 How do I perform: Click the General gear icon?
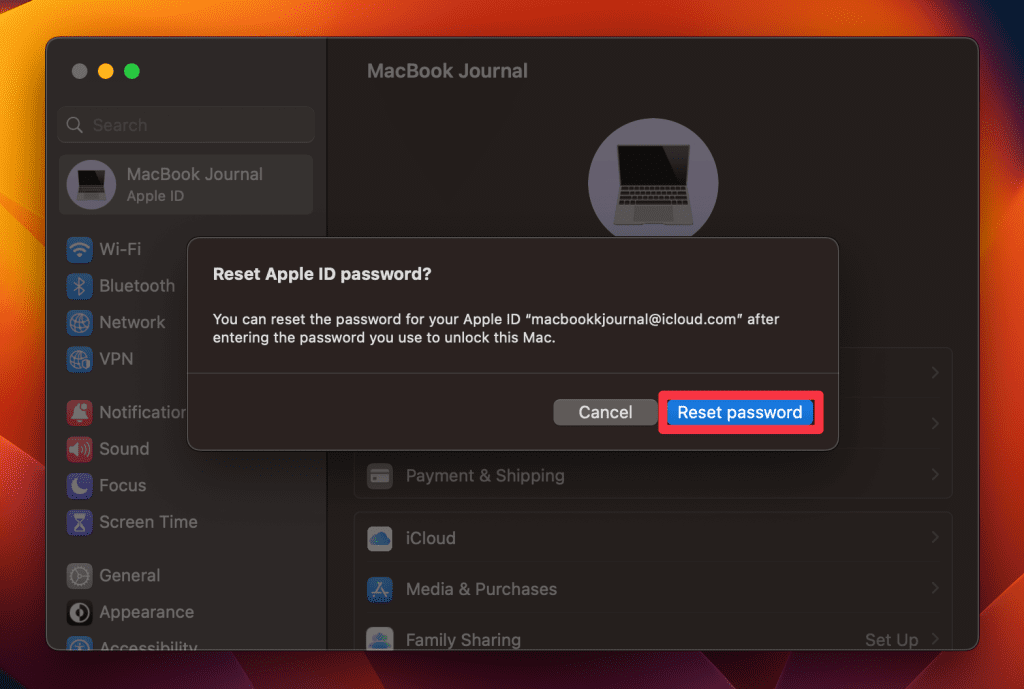tap(80, 575)
